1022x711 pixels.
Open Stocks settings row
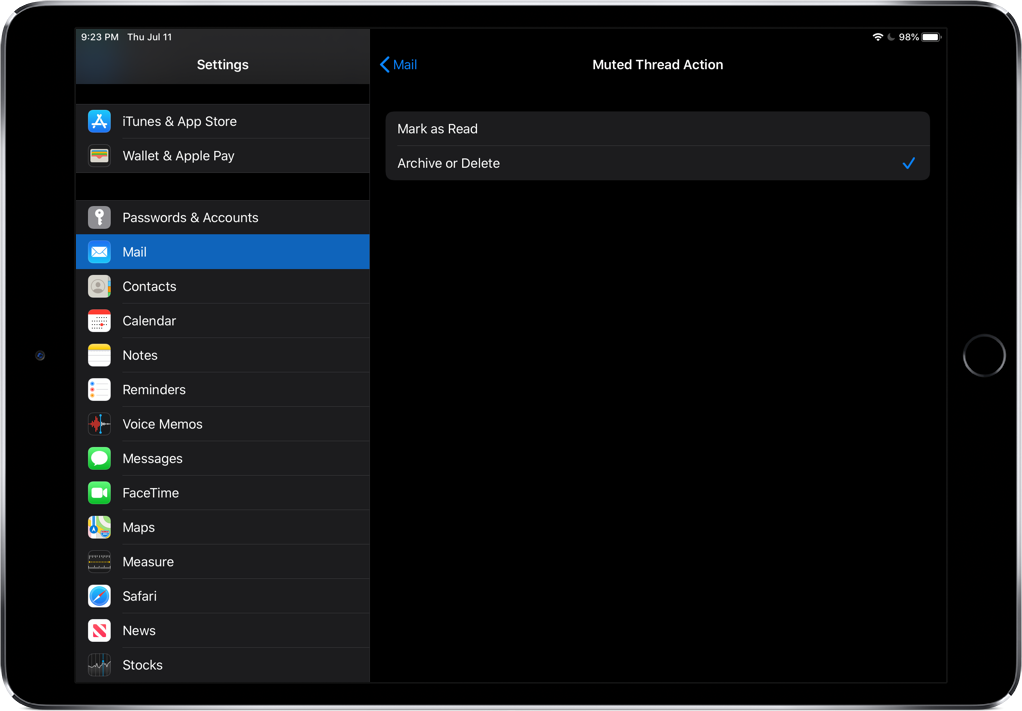[x=223, y=665]
